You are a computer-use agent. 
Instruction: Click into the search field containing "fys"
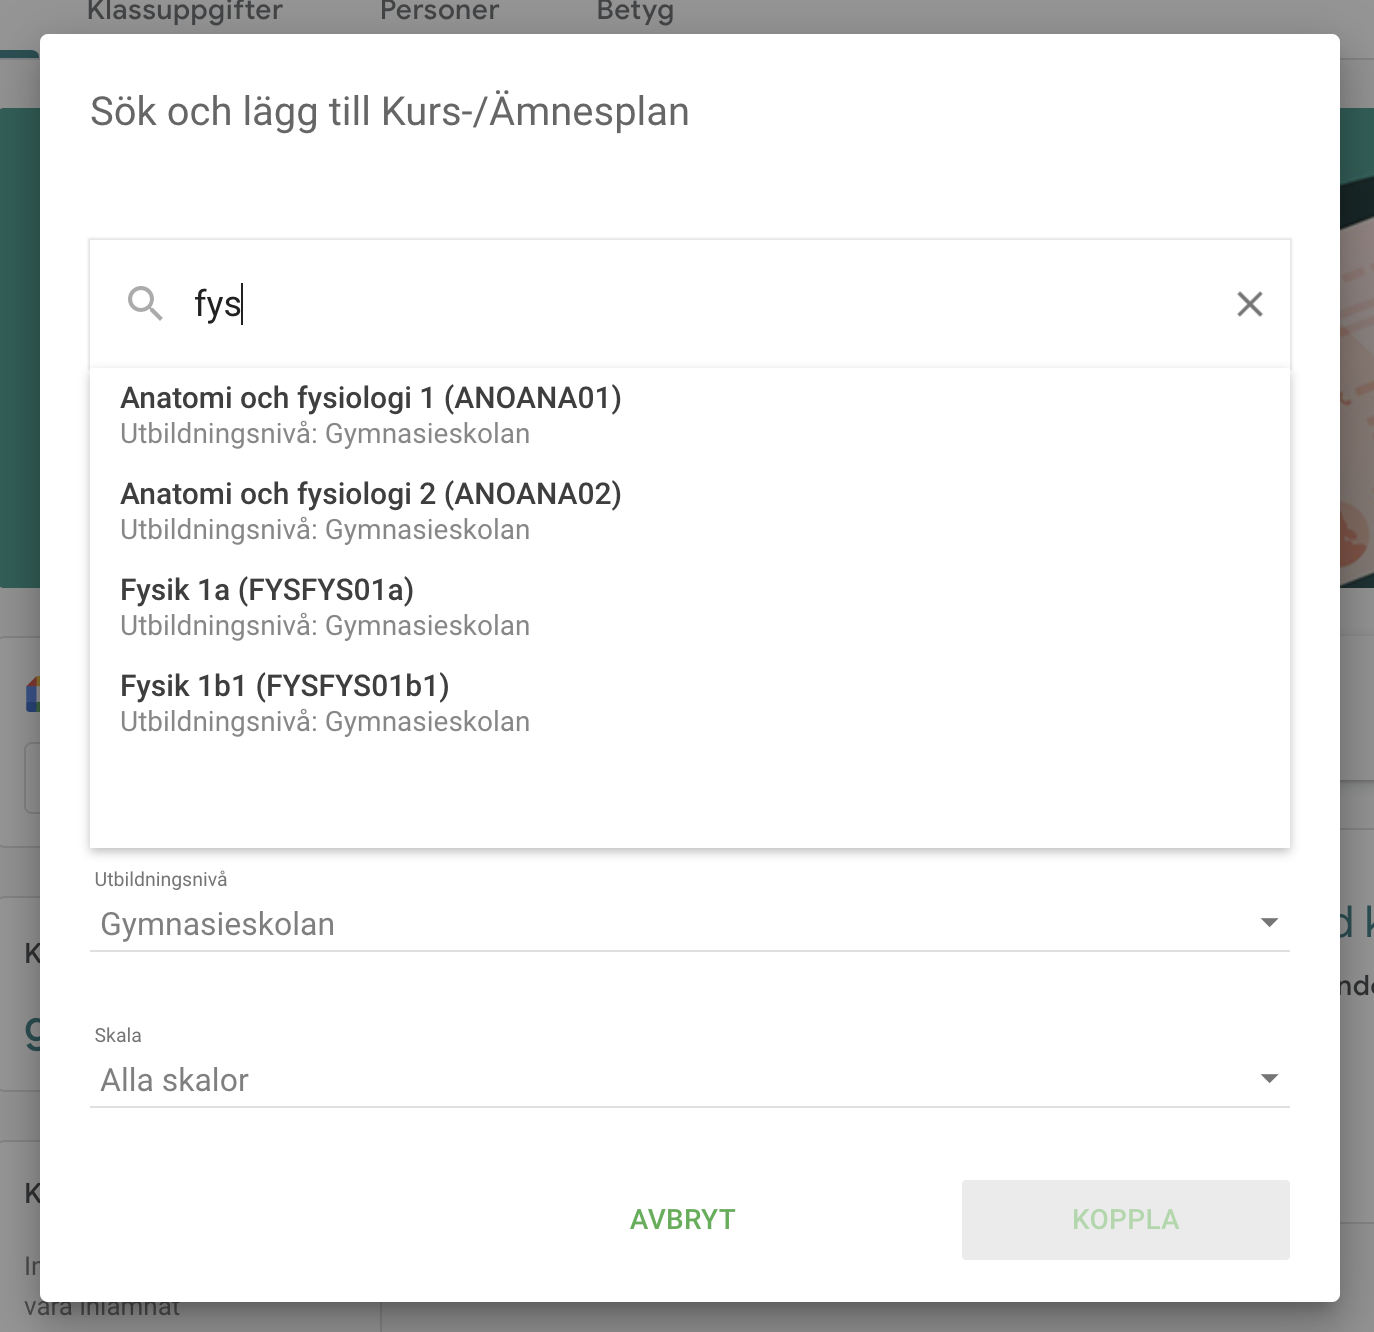pos(700,304)
